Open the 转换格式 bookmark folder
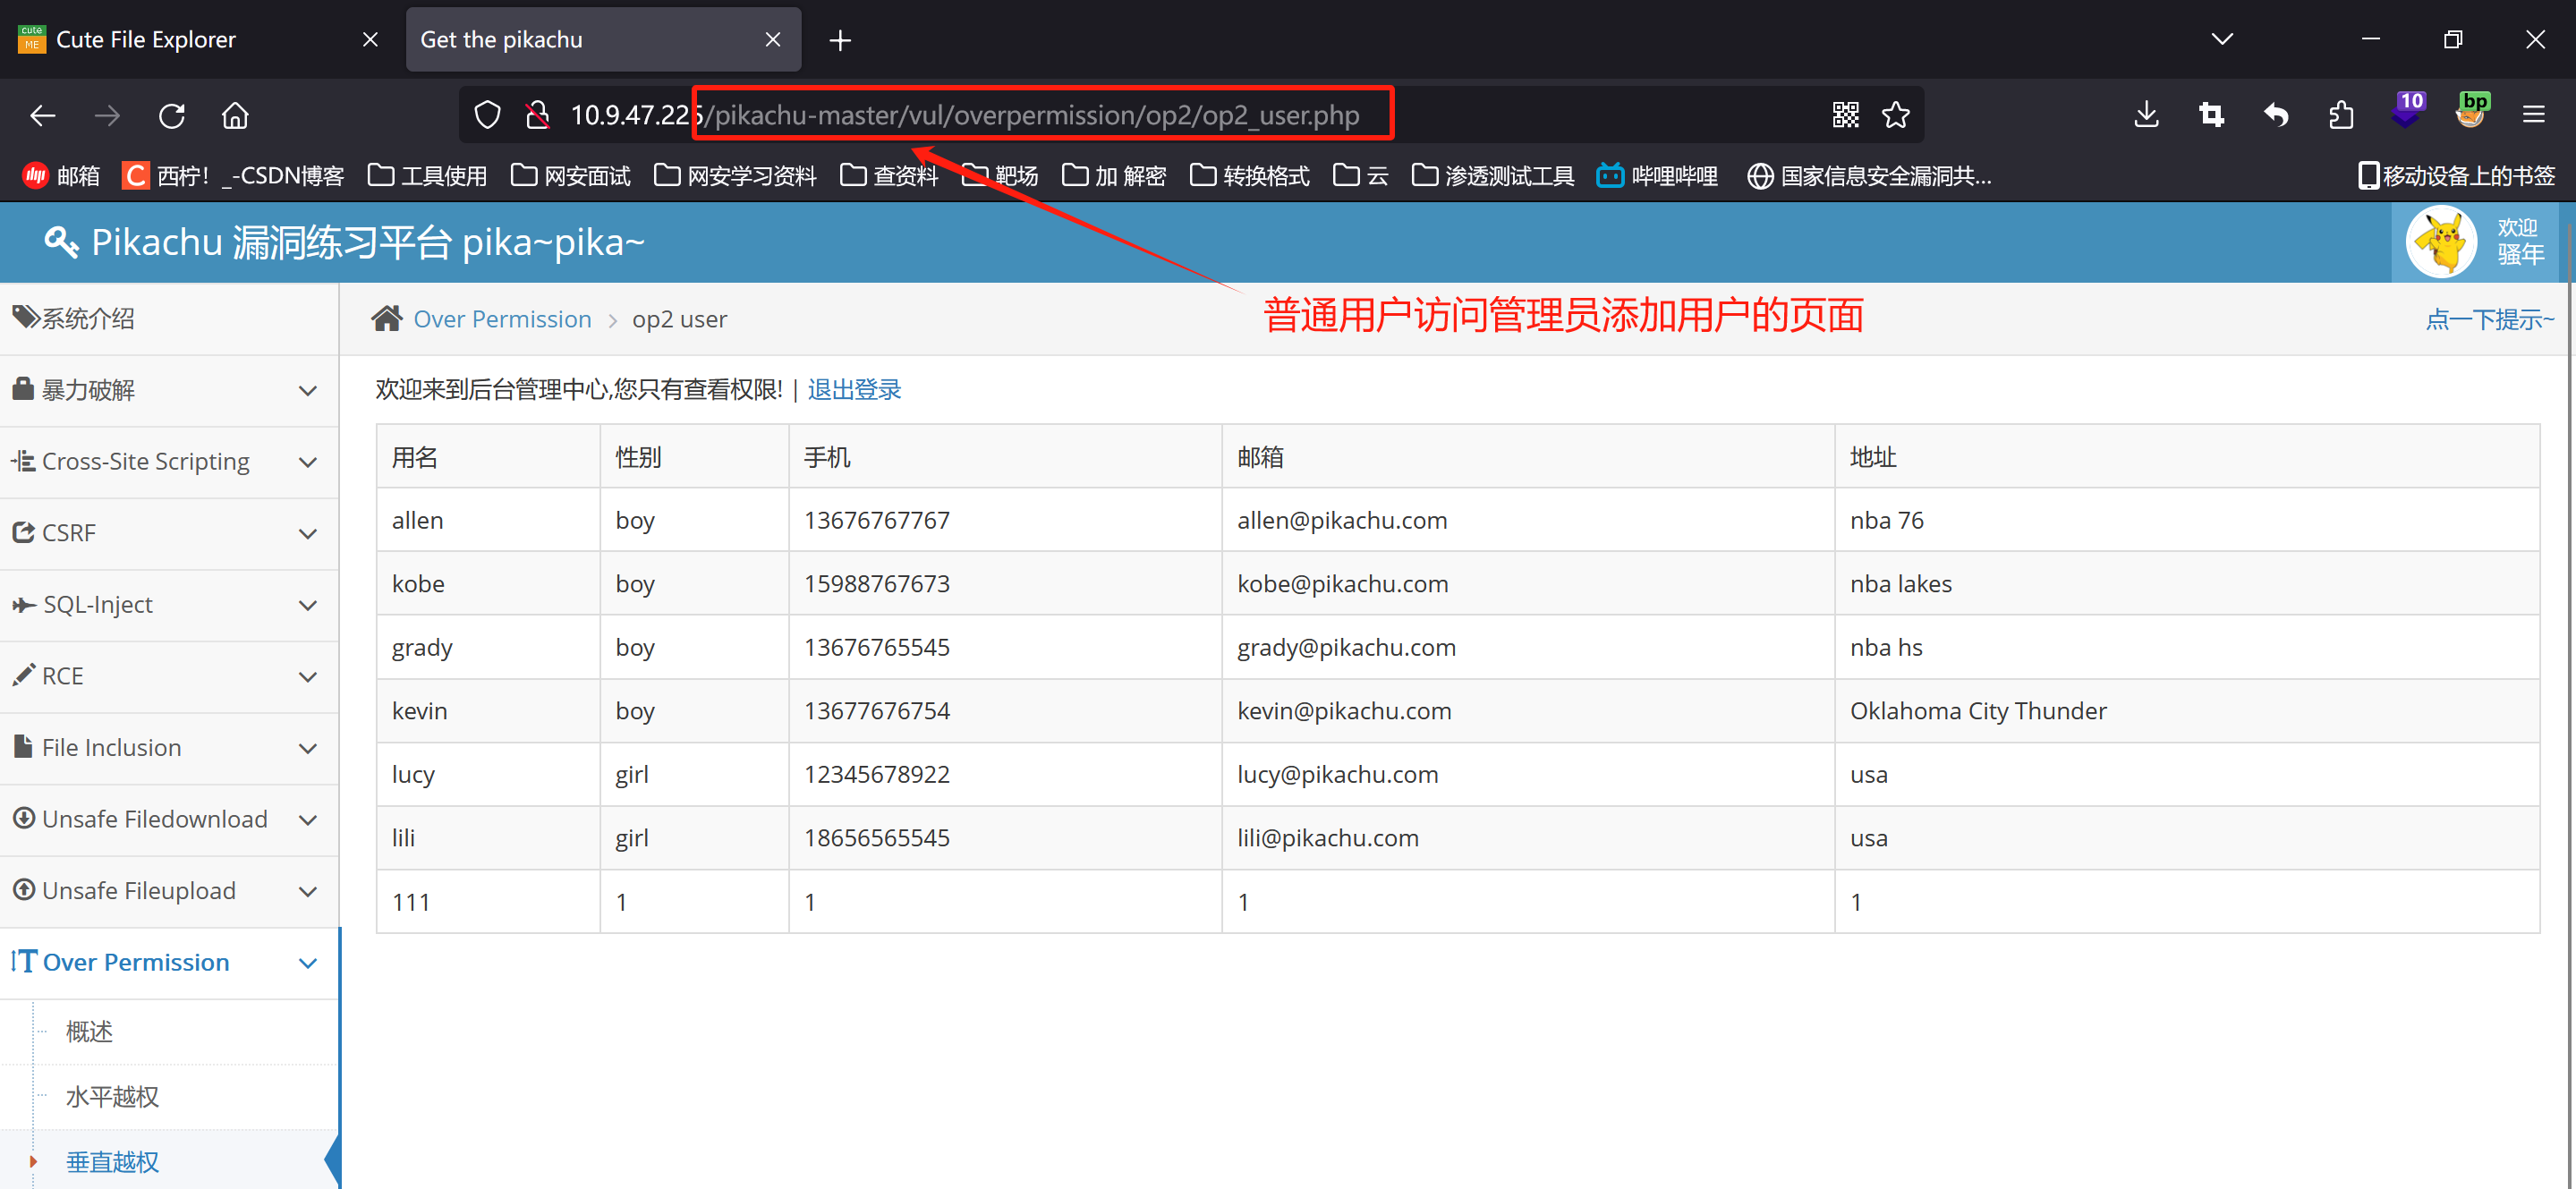This screenshot has height=1189, width=2576. (1250, 176)
